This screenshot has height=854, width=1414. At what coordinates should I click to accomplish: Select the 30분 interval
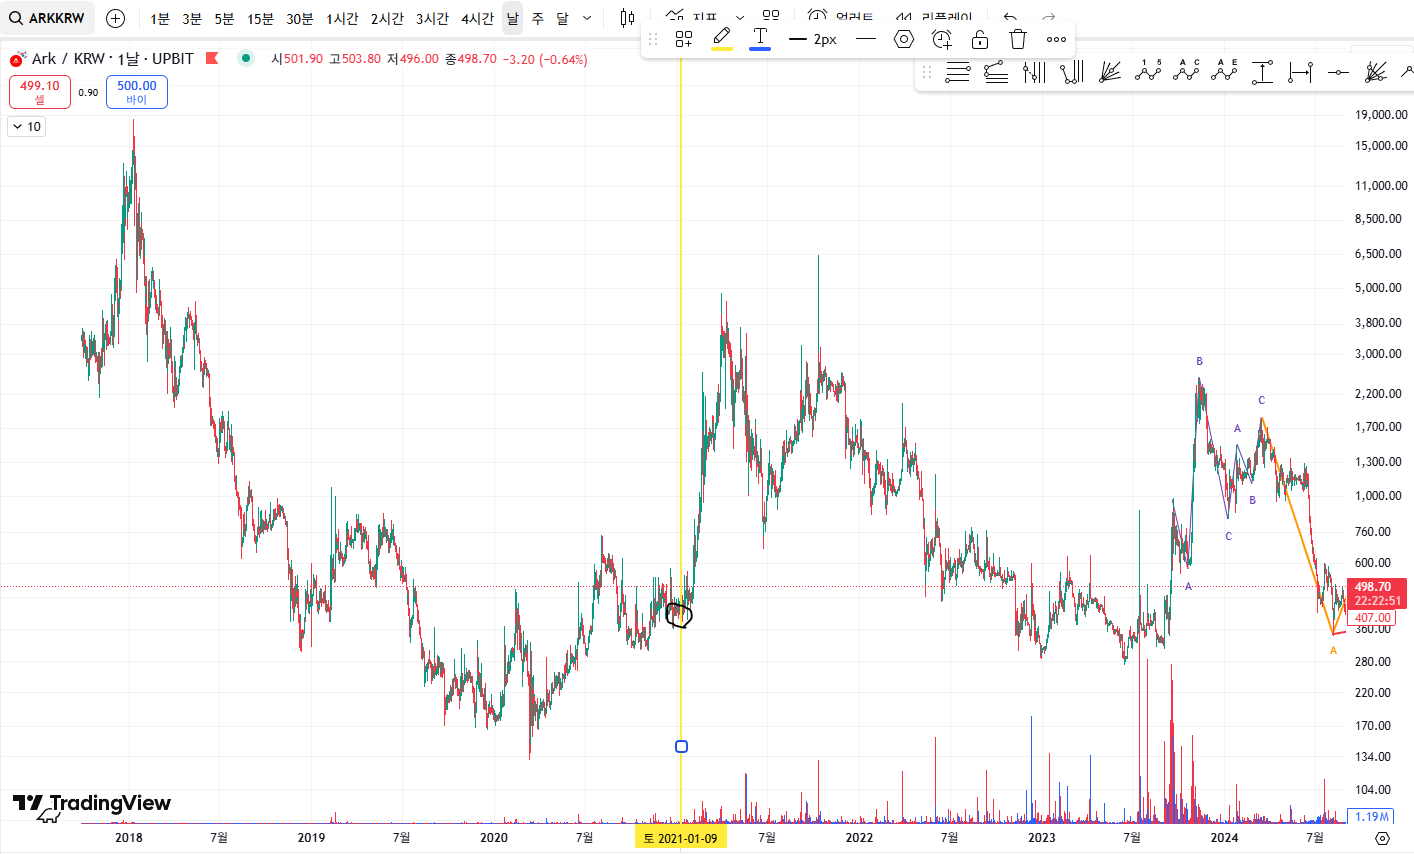299,18
